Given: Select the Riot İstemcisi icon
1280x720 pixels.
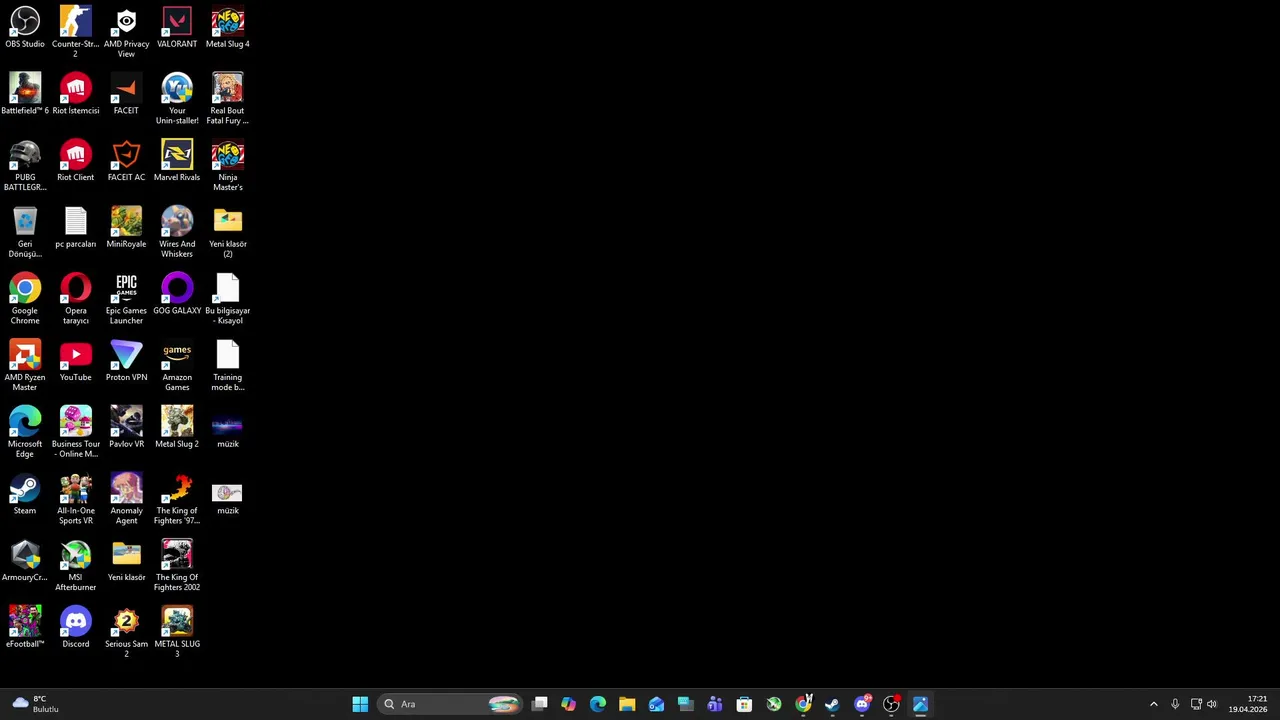Looking at the screenshot, I should tap(75, 94).
